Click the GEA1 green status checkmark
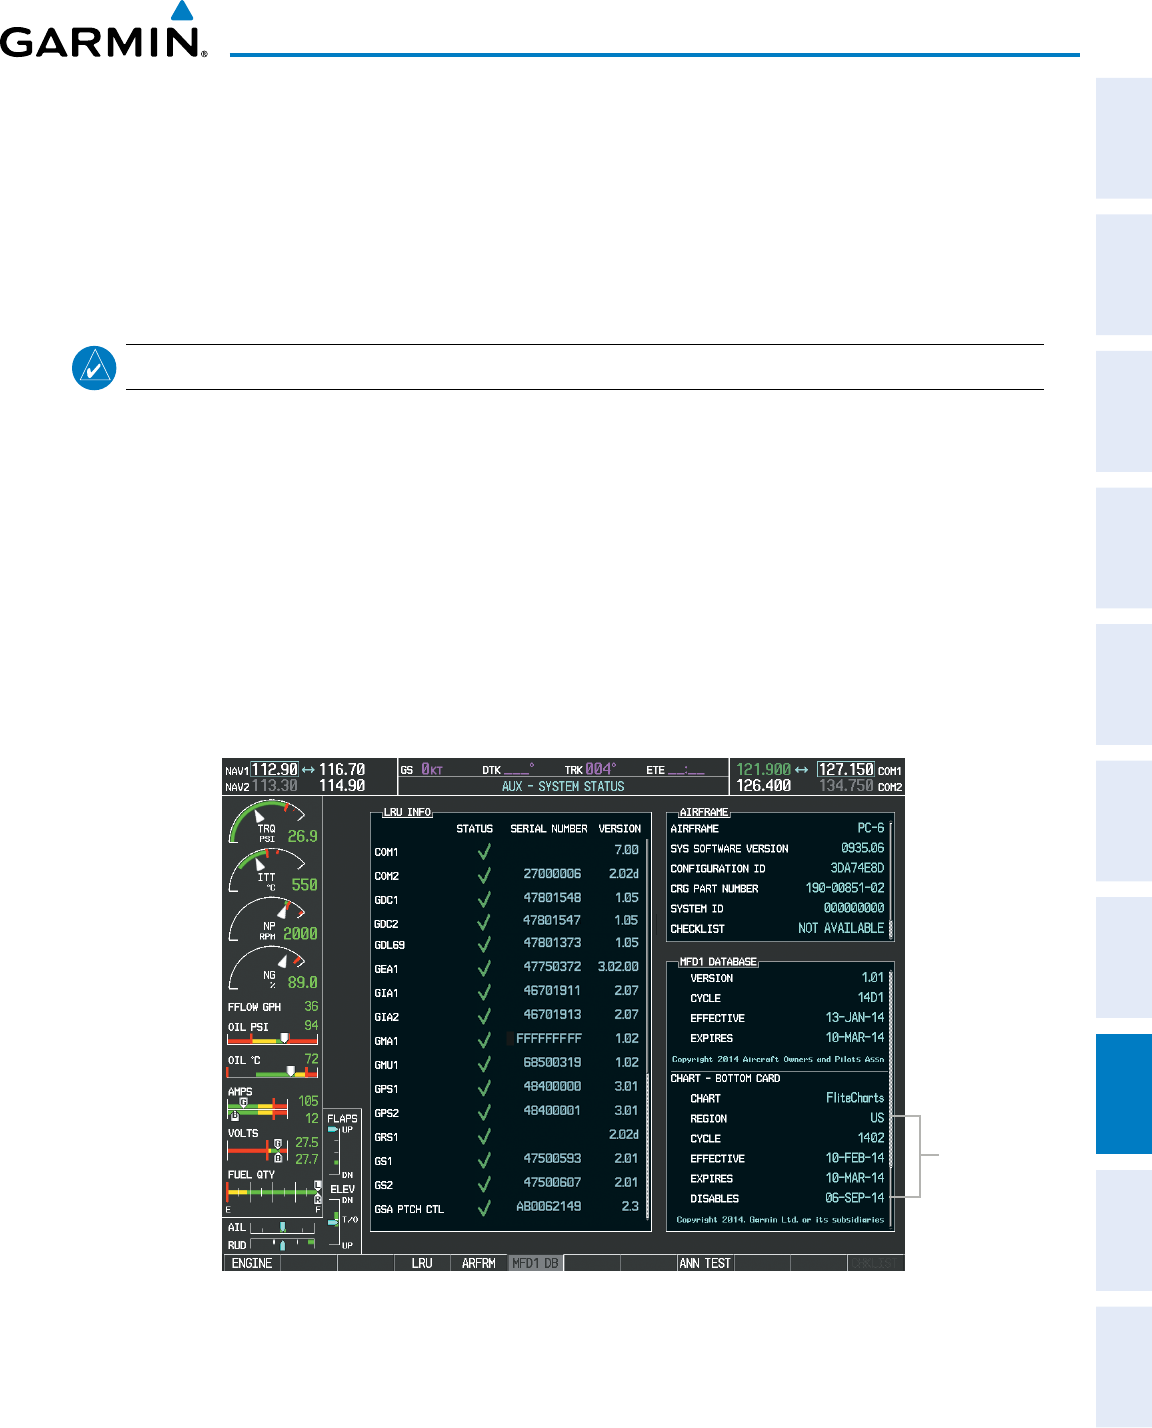 click(x=484, y=969)
